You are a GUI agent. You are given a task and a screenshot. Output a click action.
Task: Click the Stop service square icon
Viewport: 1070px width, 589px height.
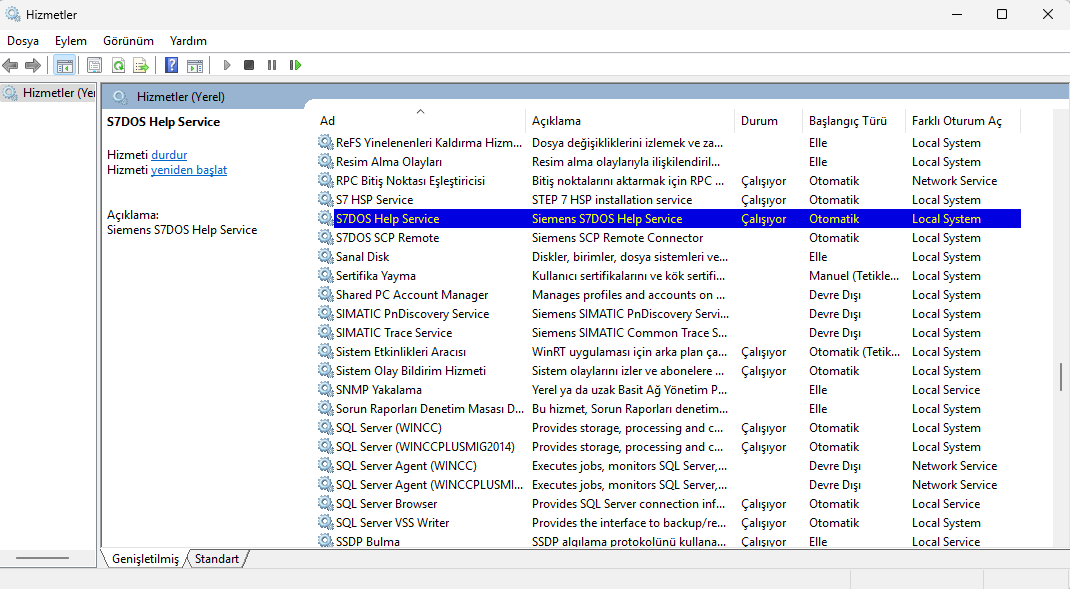coord(249,66)
